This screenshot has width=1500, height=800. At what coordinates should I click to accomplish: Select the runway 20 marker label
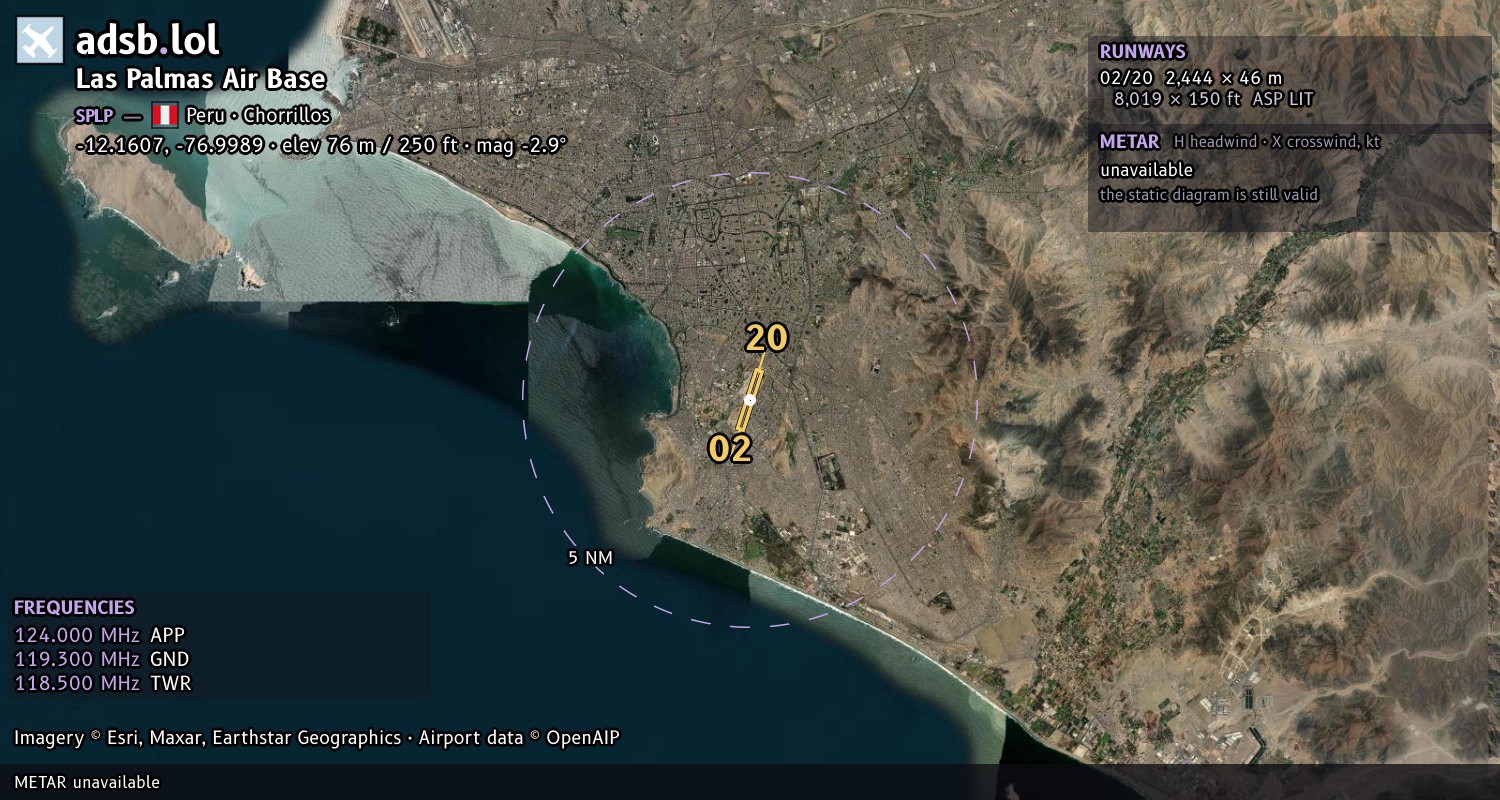pyautogui.click(x=767, y=339)
